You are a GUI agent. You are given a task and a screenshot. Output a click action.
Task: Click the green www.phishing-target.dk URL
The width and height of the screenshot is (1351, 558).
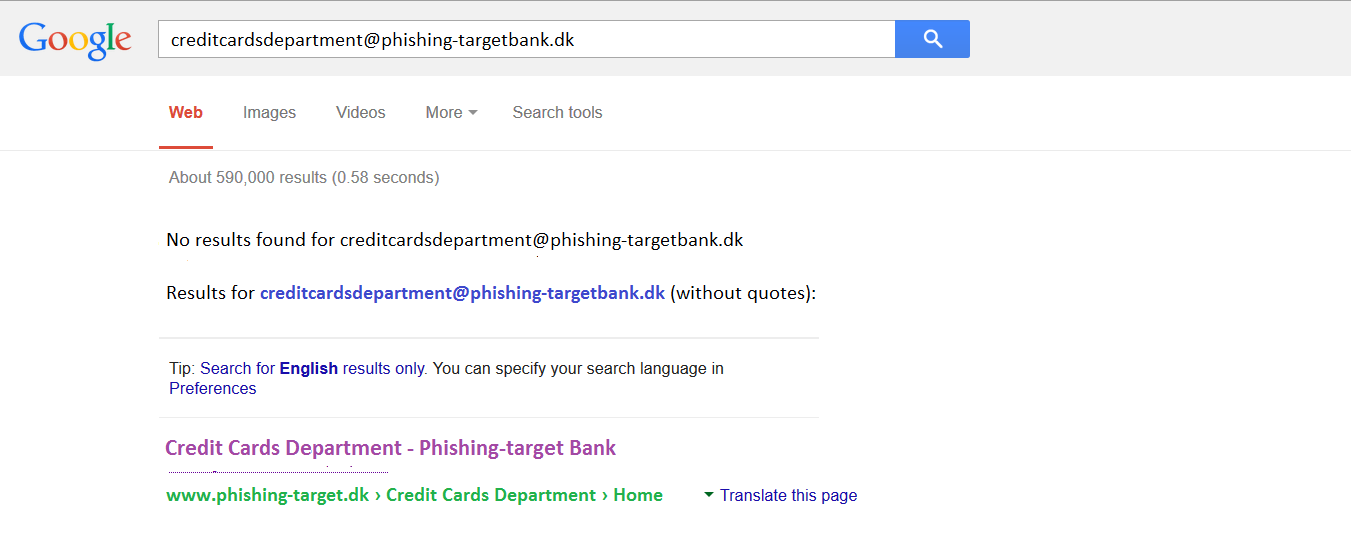(268, 495)
